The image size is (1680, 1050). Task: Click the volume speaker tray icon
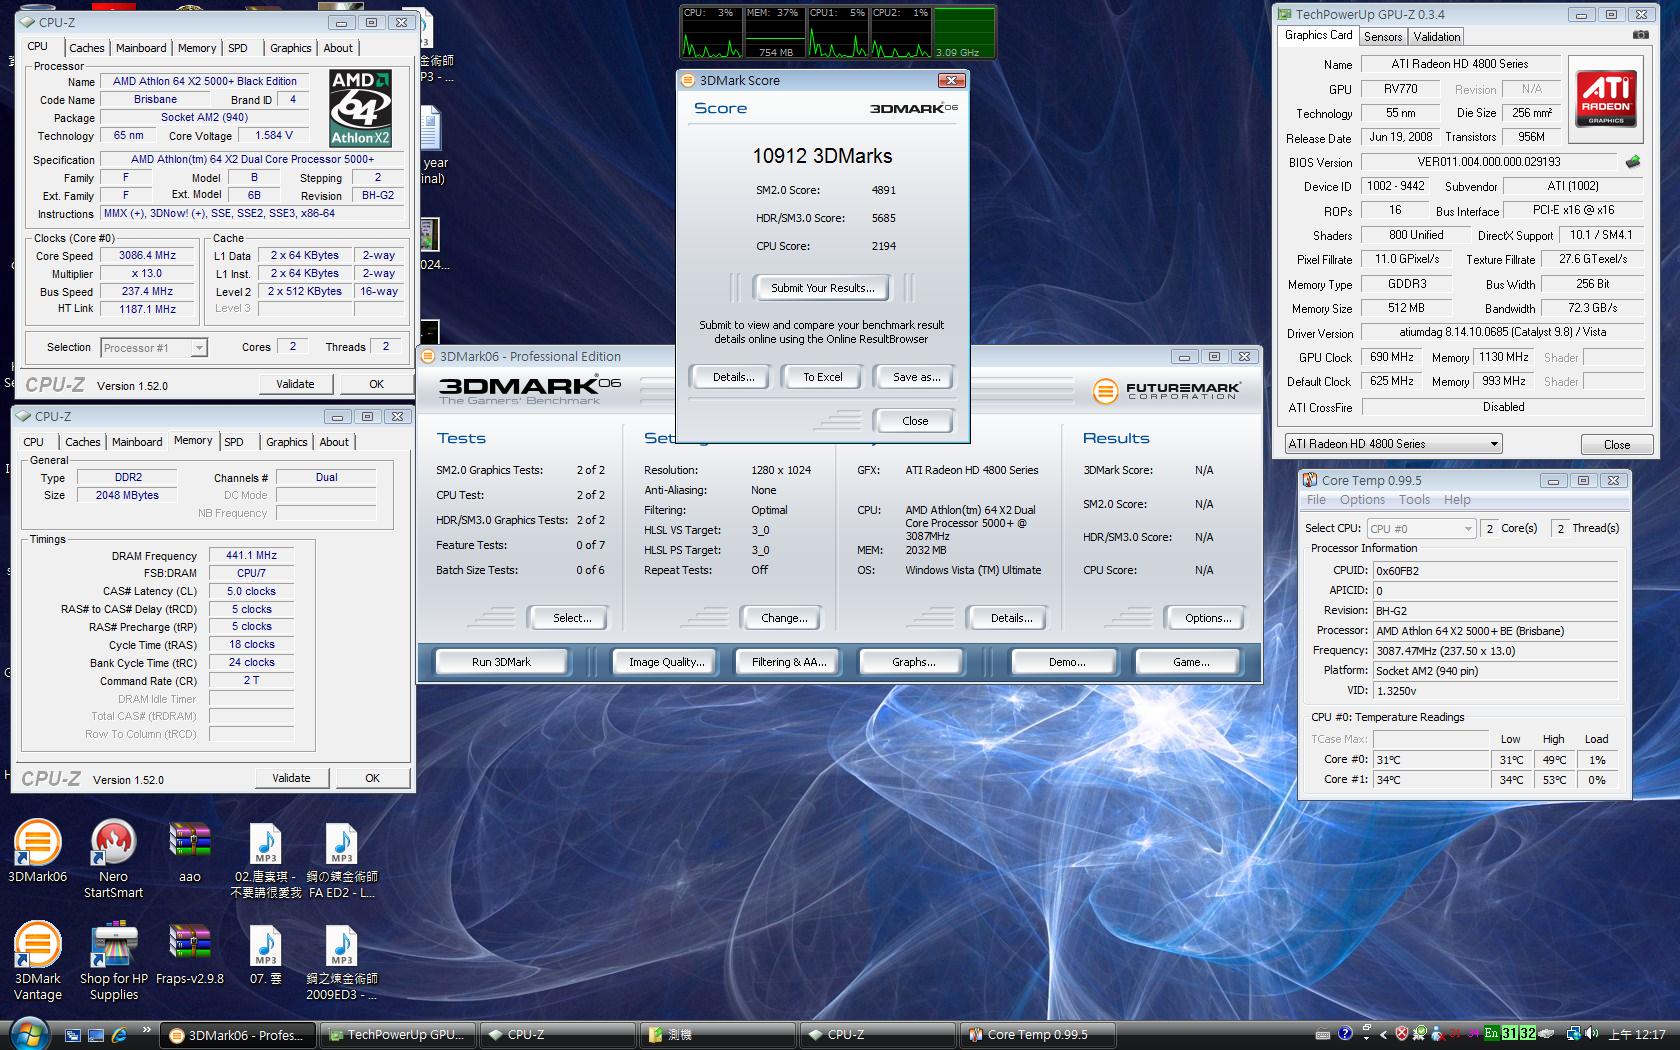[x=1594, y=1034]
